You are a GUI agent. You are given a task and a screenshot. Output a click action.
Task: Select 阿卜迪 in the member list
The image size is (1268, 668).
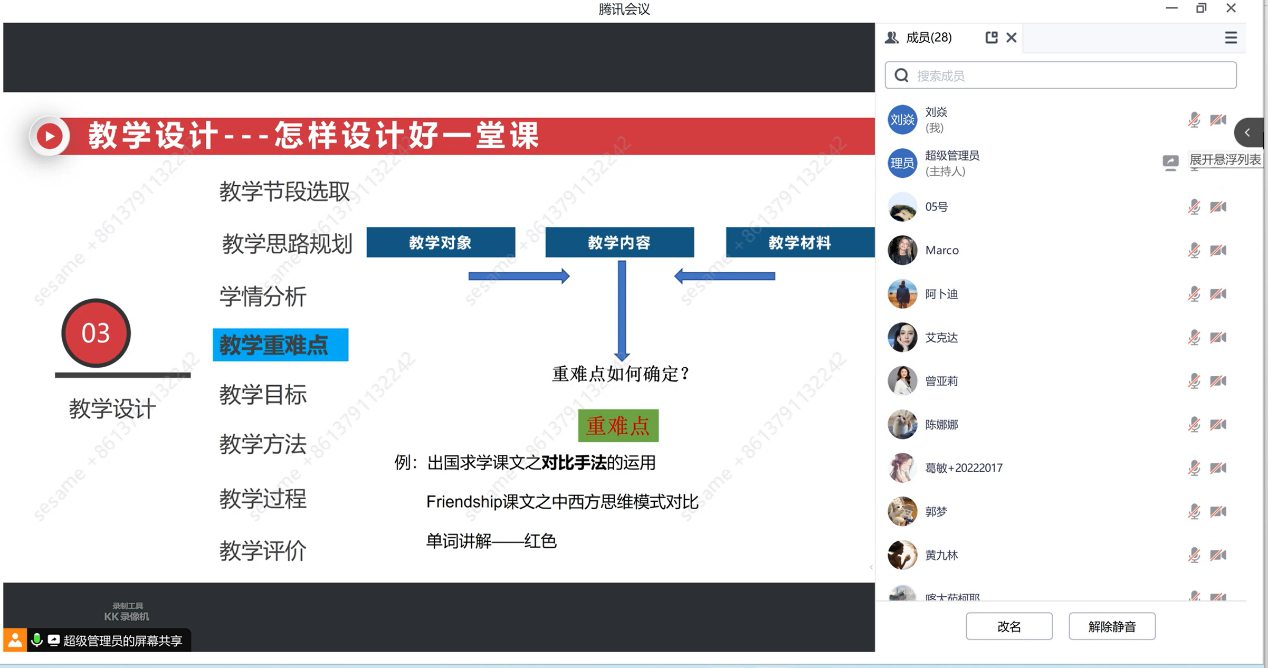(x=941, y=294)
